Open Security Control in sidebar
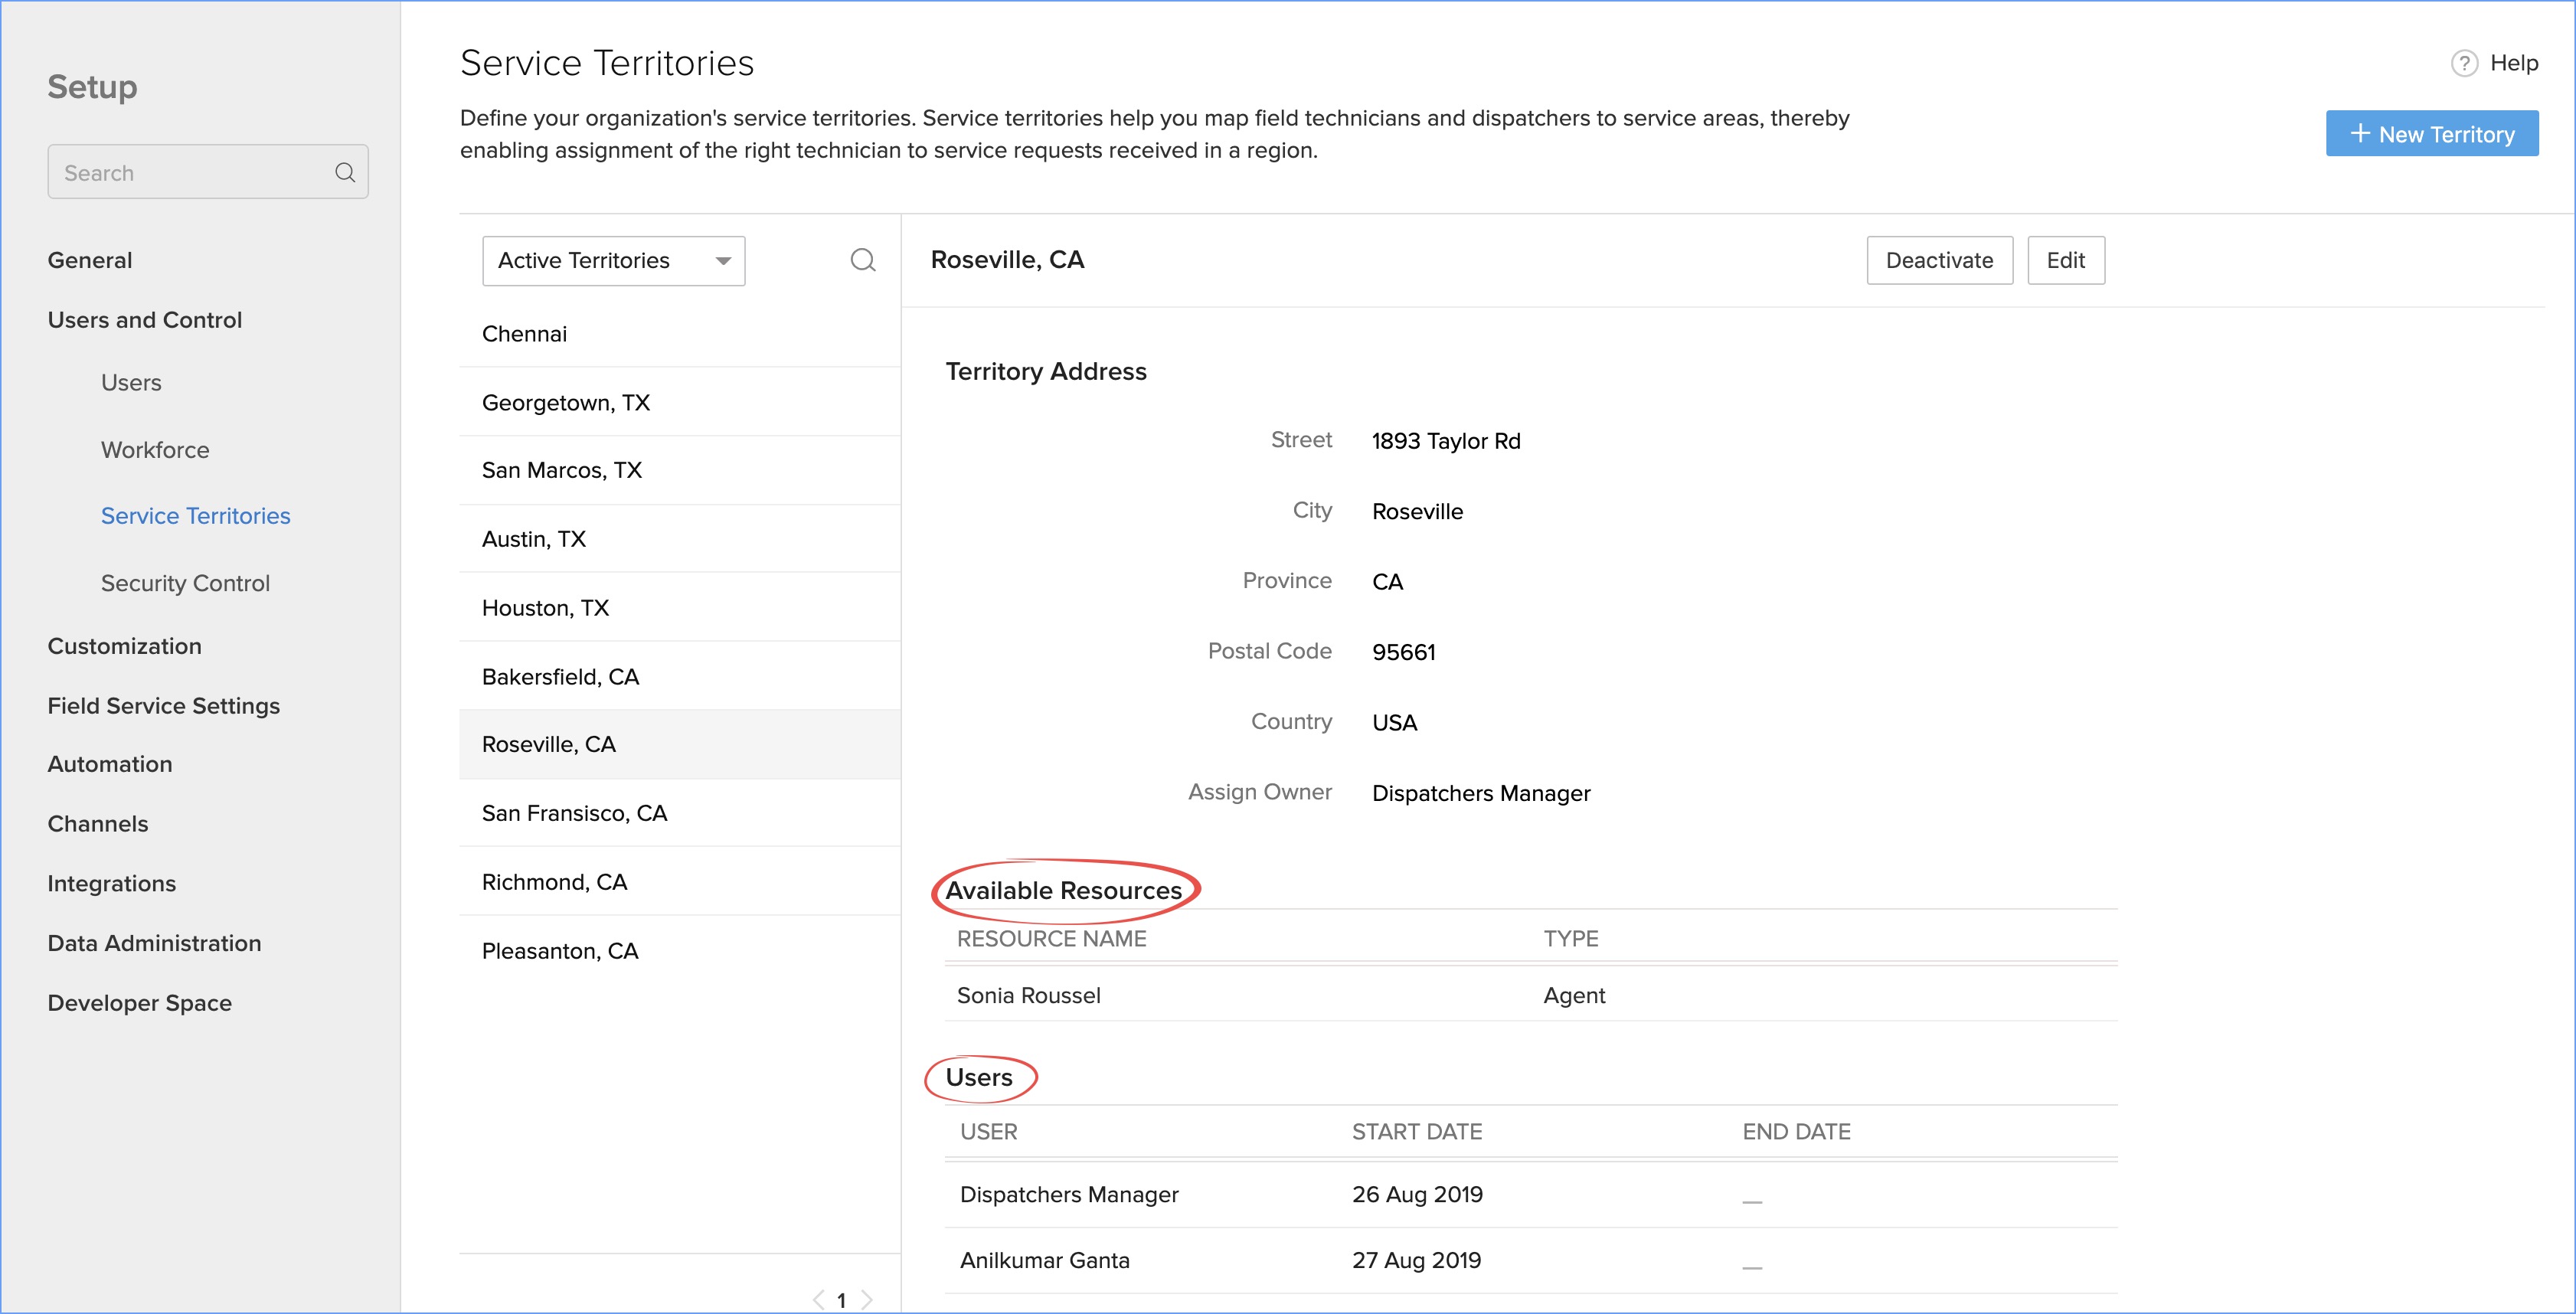Screen dimensions: 2576x1314 pyautogui.click(x=185, y=583)
